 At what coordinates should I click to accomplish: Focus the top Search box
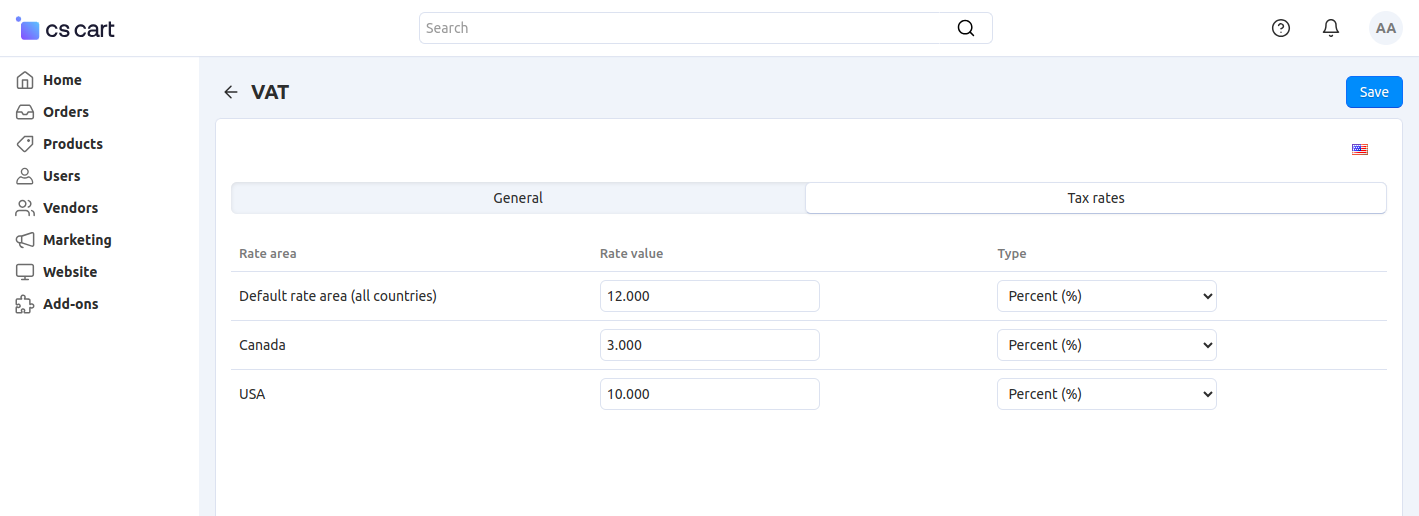pyautogui.click(x=706, y=28)
